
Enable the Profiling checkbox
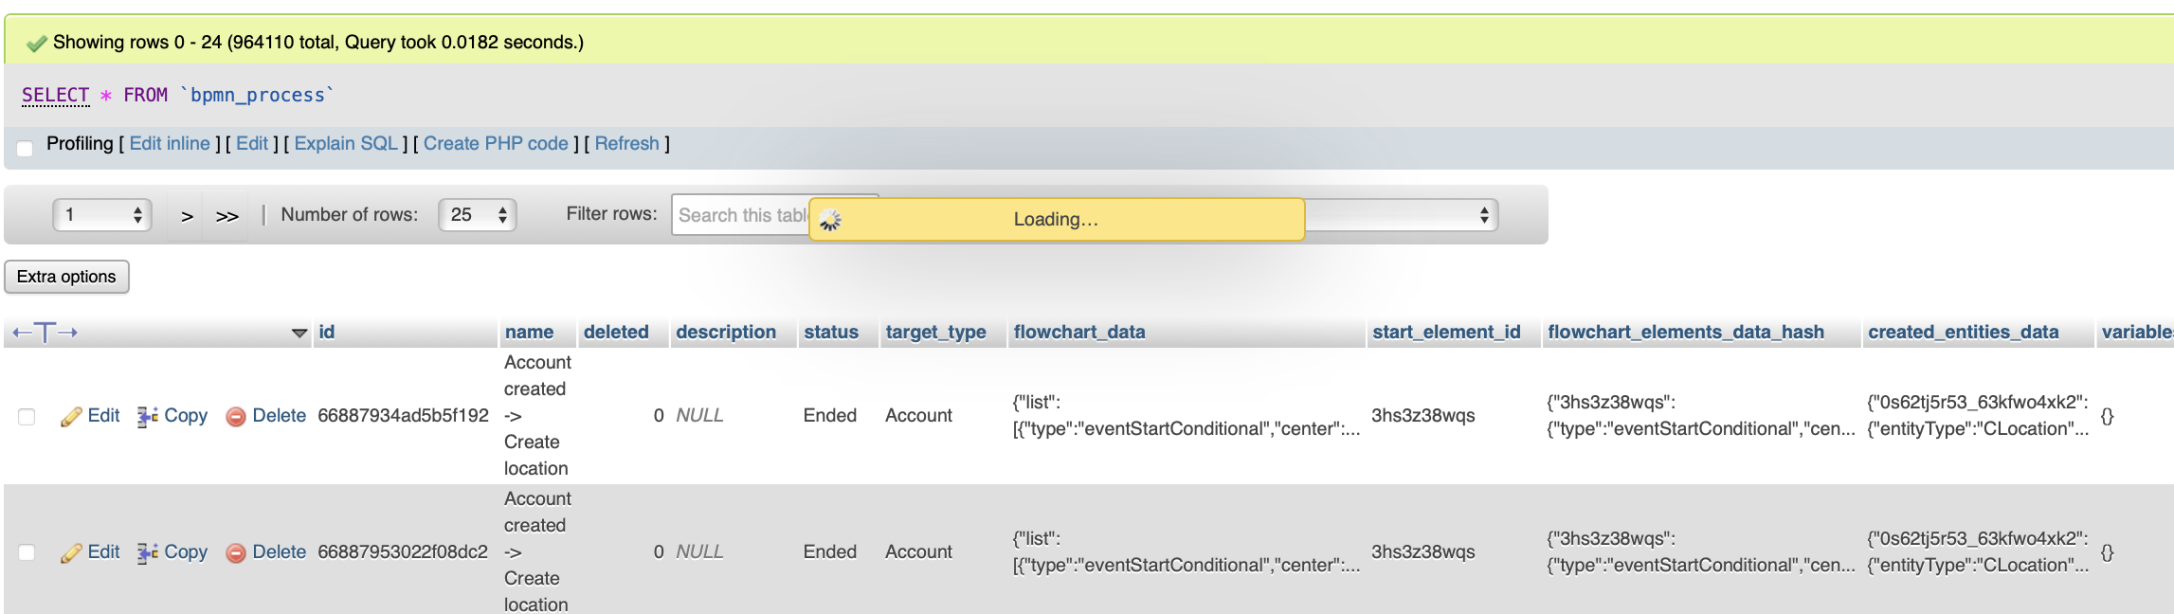pos(25,148)
